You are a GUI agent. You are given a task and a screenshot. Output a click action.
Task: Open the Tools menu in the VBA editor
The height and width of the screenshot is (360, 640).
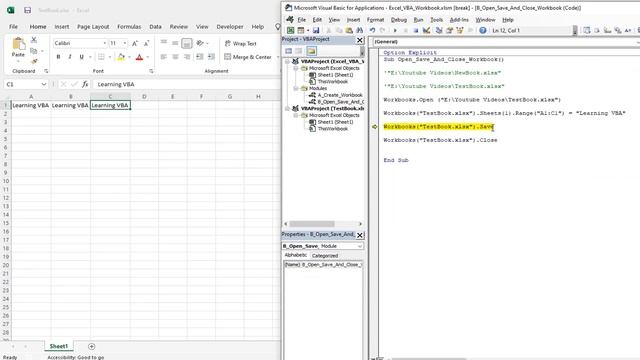coord(436,20)
